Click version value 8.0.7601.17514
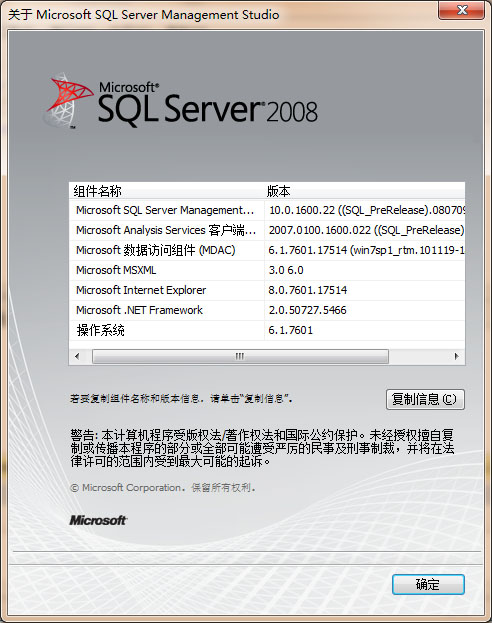The image size is (492, 623). coord(308,290)
